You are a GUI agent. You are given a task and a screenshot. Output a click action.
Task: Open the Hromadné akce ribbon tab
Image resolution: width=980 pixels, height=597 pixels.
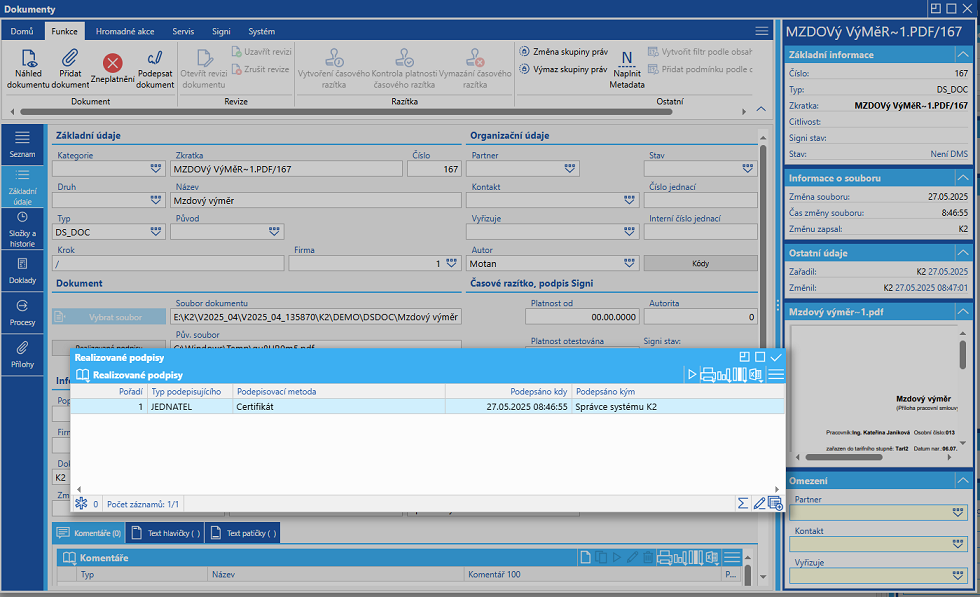tap(125, 31)
